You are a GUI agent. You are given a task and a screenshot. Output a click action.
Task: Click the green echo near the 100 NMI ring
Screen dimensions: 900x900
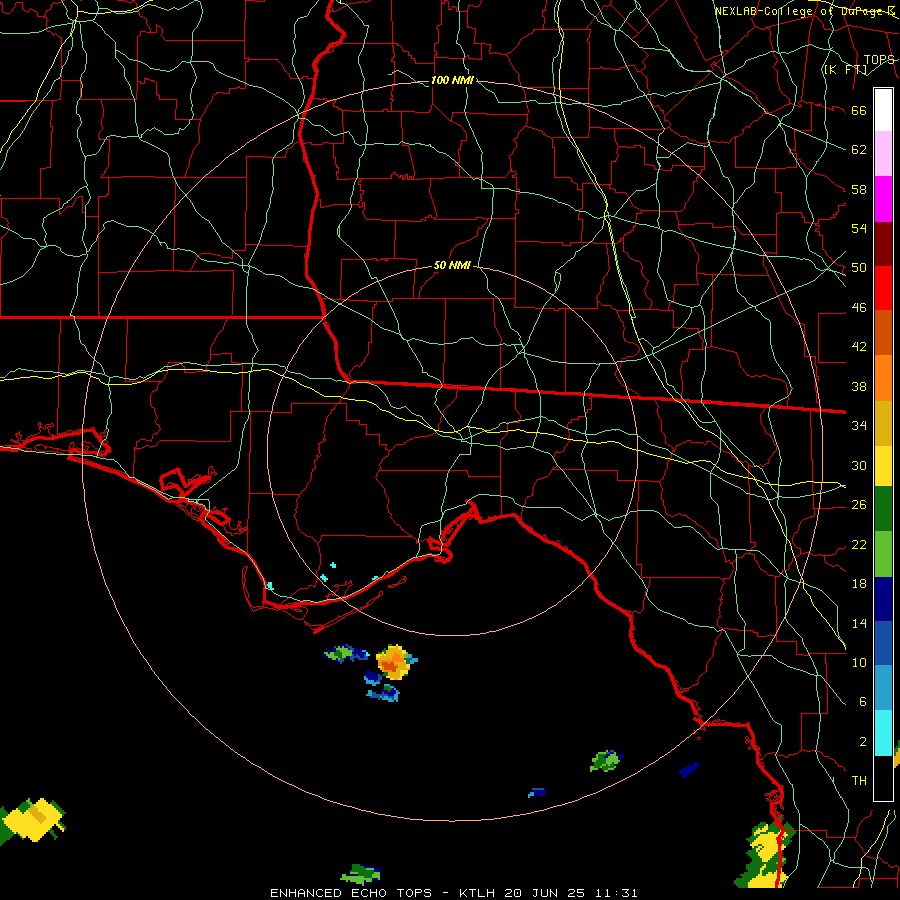(x=606, y=761)
